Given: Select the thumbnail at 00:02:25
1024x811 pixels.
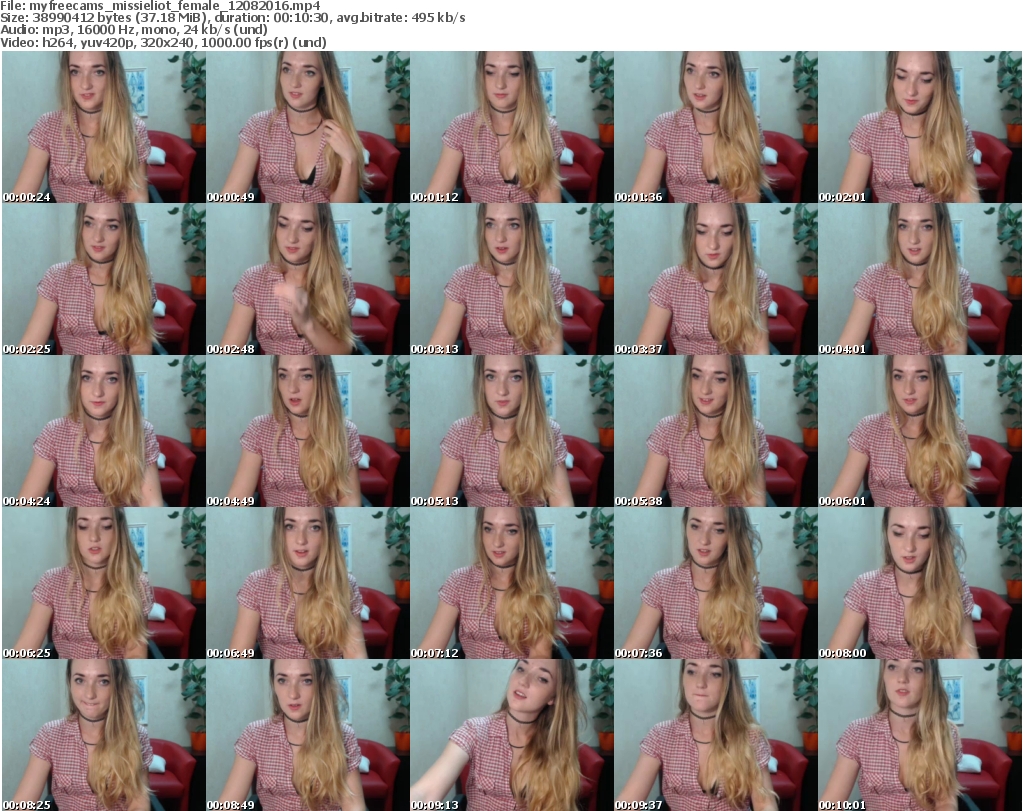Looking at the screenshot, I should click(x=104, y=279).
